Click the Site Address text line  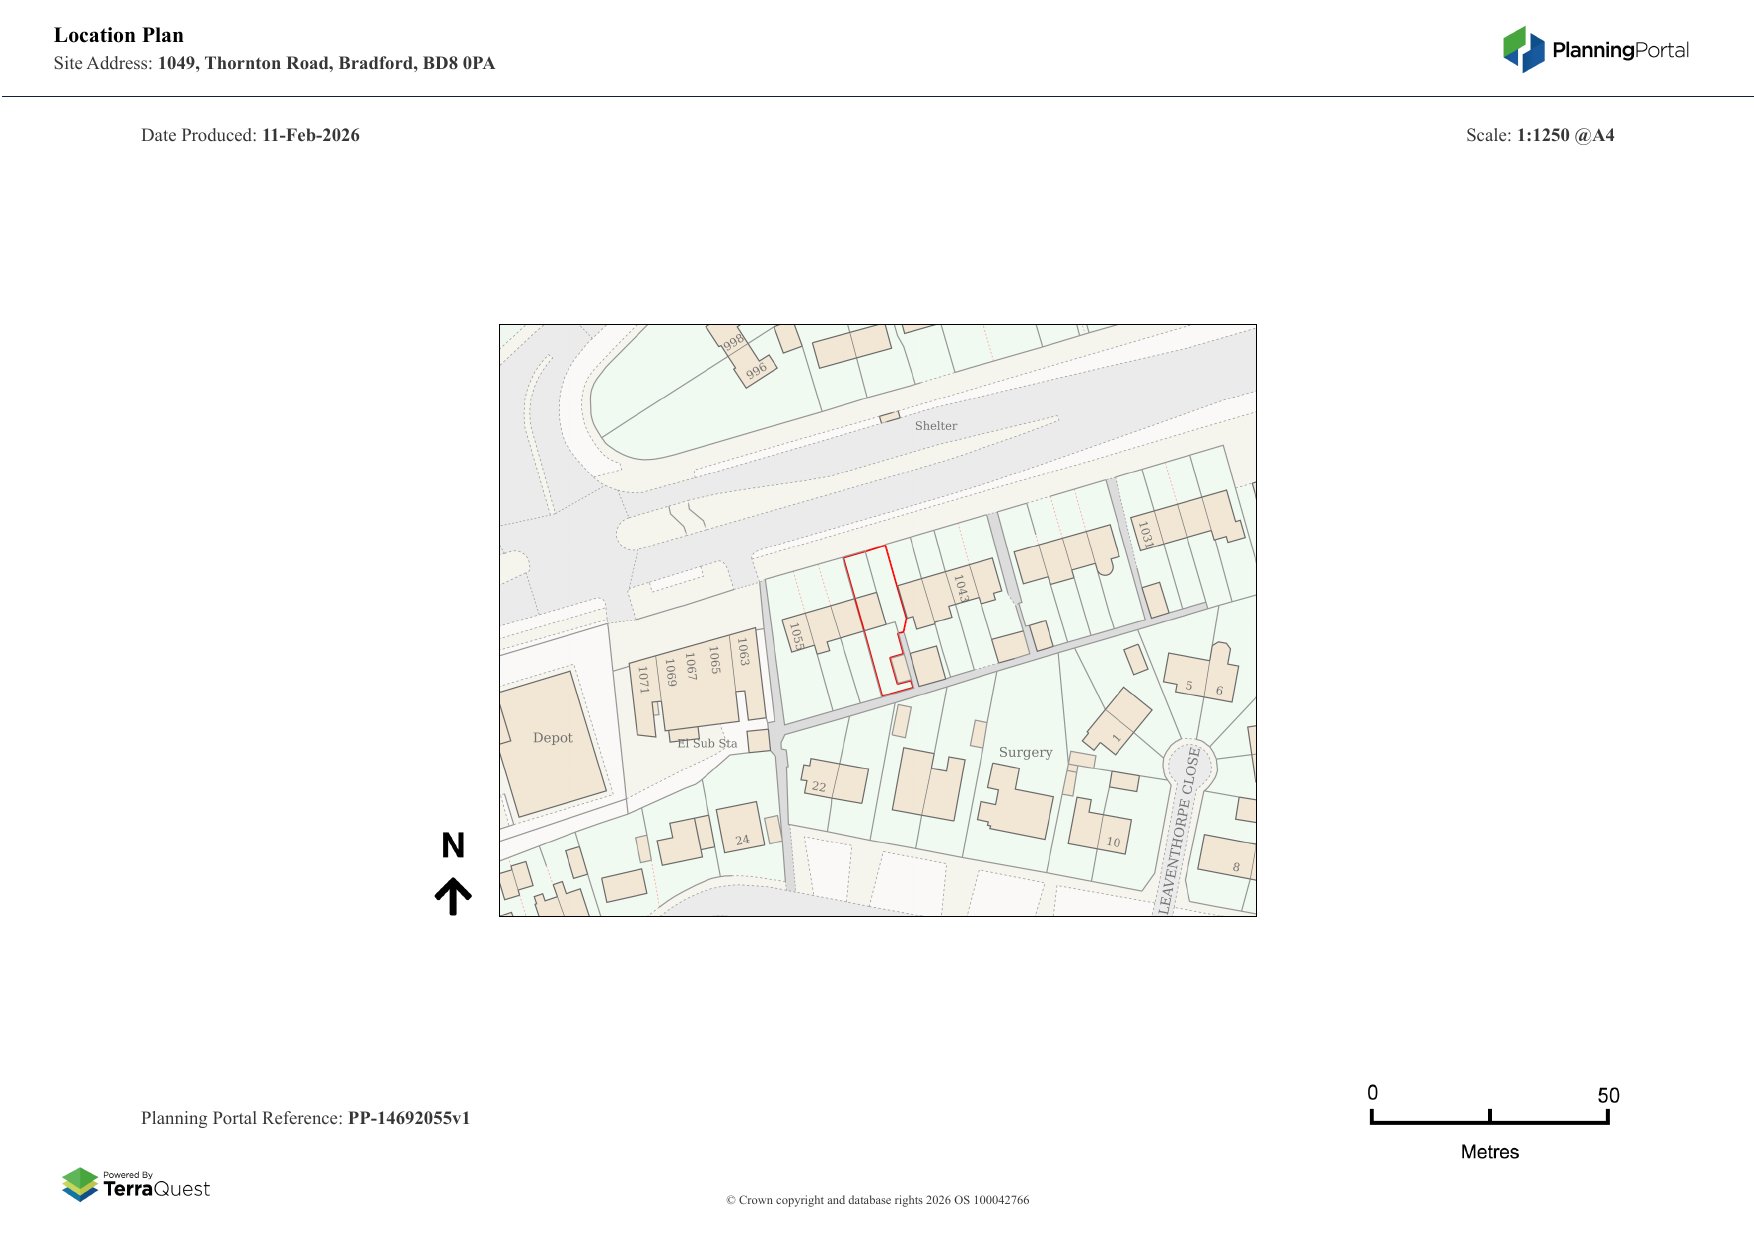coord(274,63)
